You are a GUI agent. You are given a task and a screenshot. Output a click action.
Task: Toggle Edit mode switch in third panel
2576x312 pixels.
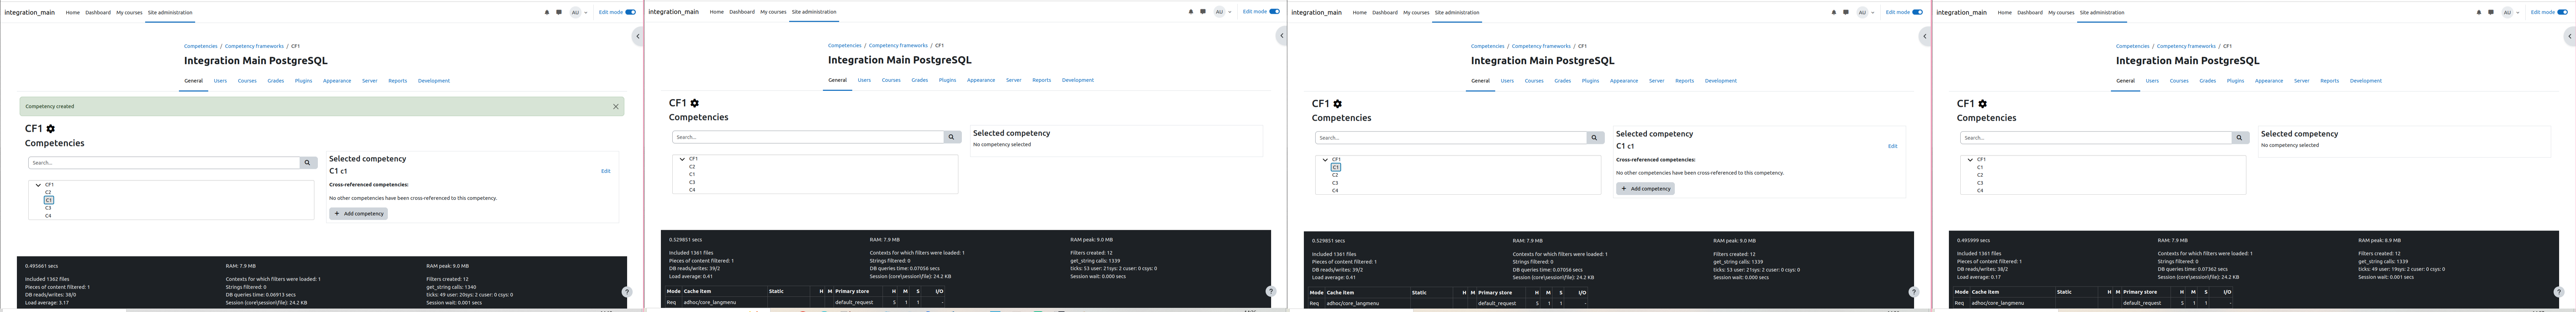coord(1918,12)
